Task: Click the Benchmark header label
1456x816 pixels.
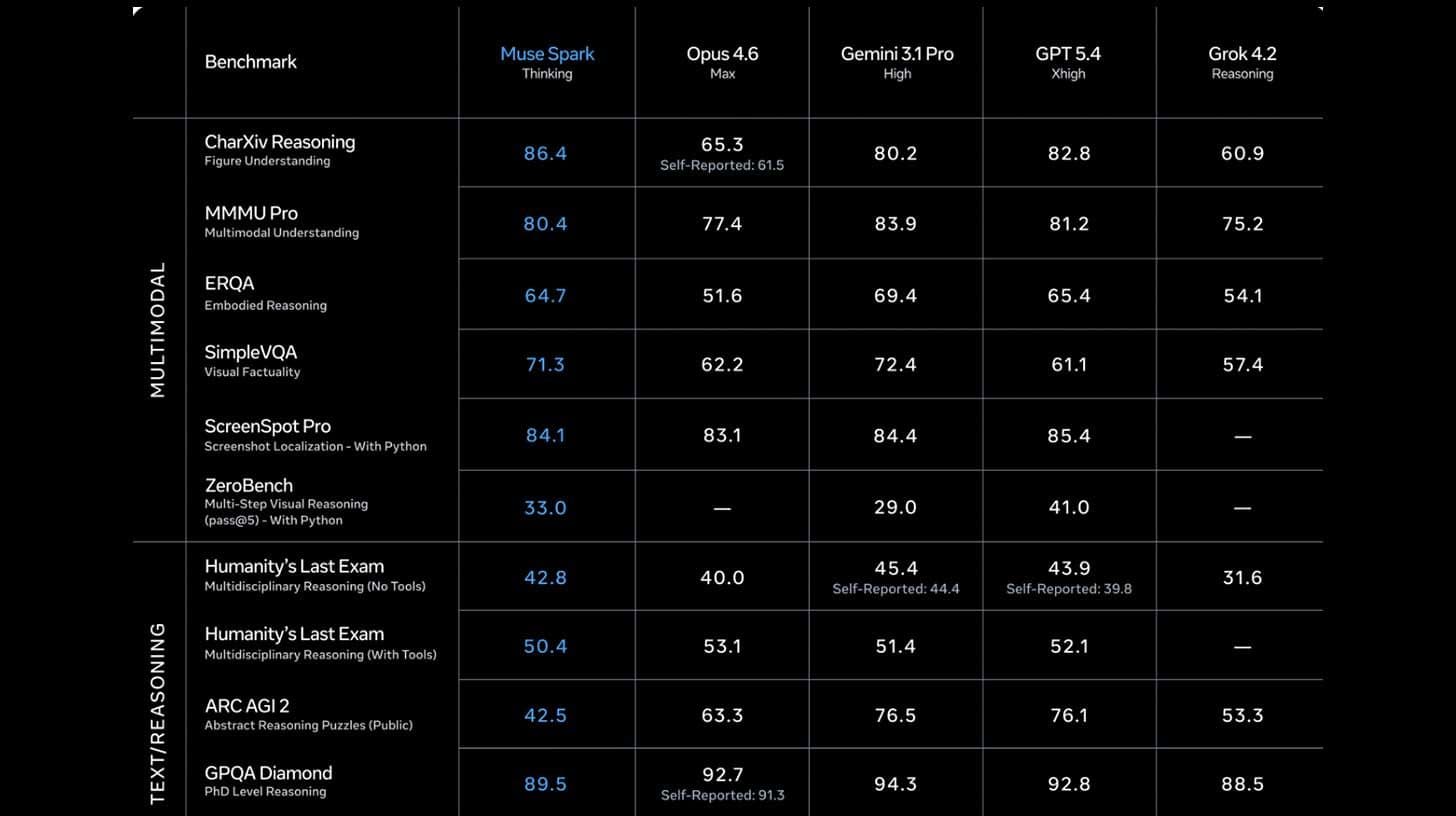Action: 250,62
